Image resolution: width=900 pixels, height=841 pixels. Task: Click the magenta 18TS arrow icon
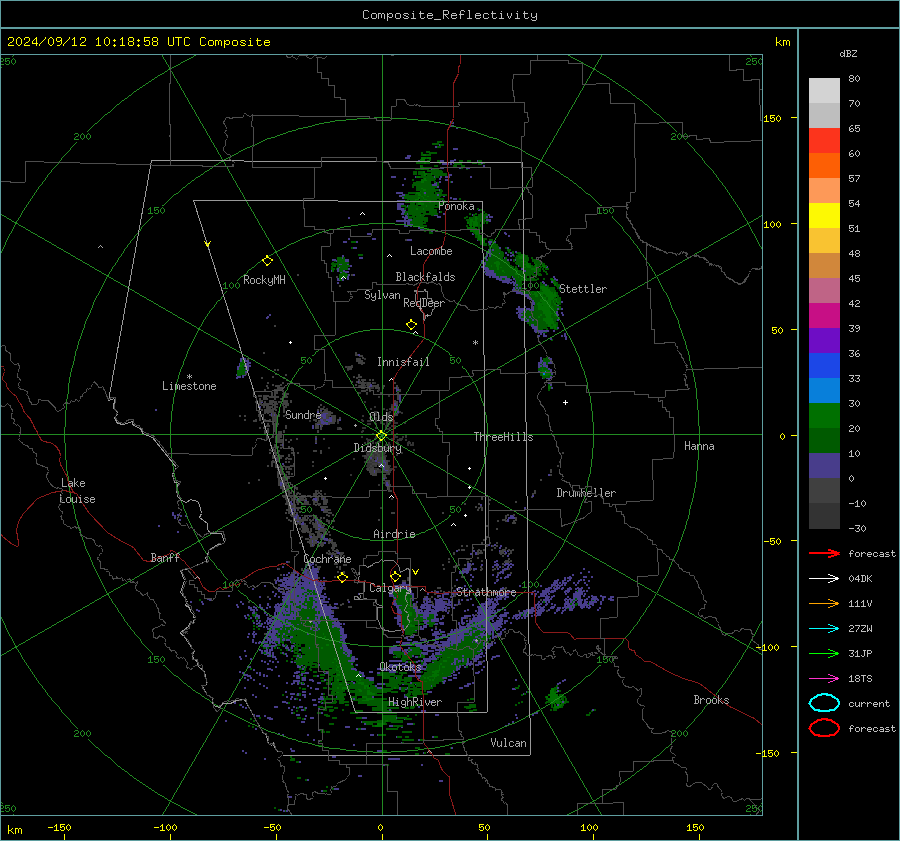[824, 679]
